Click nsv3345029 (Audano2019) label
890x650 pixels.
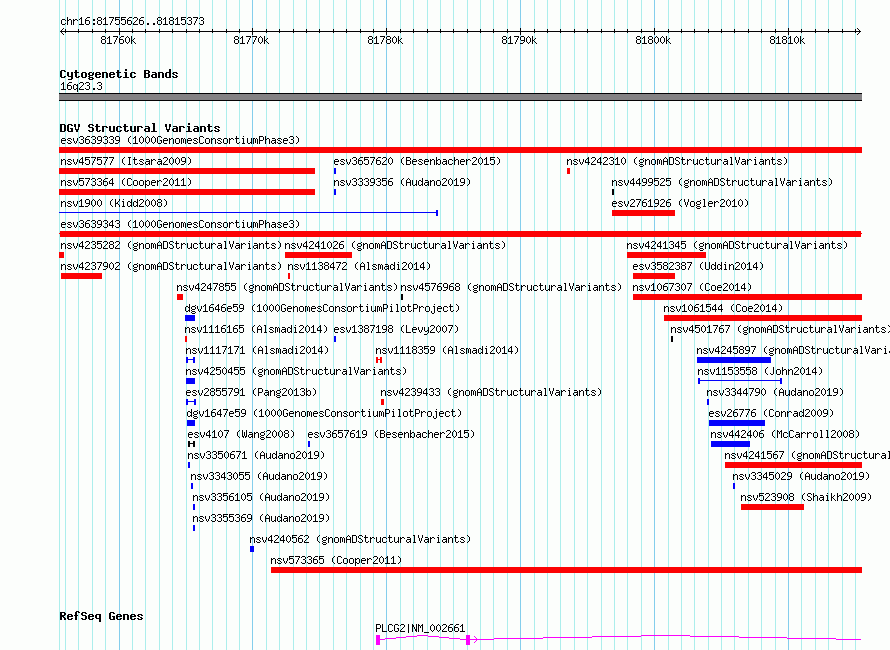[801, 476]
